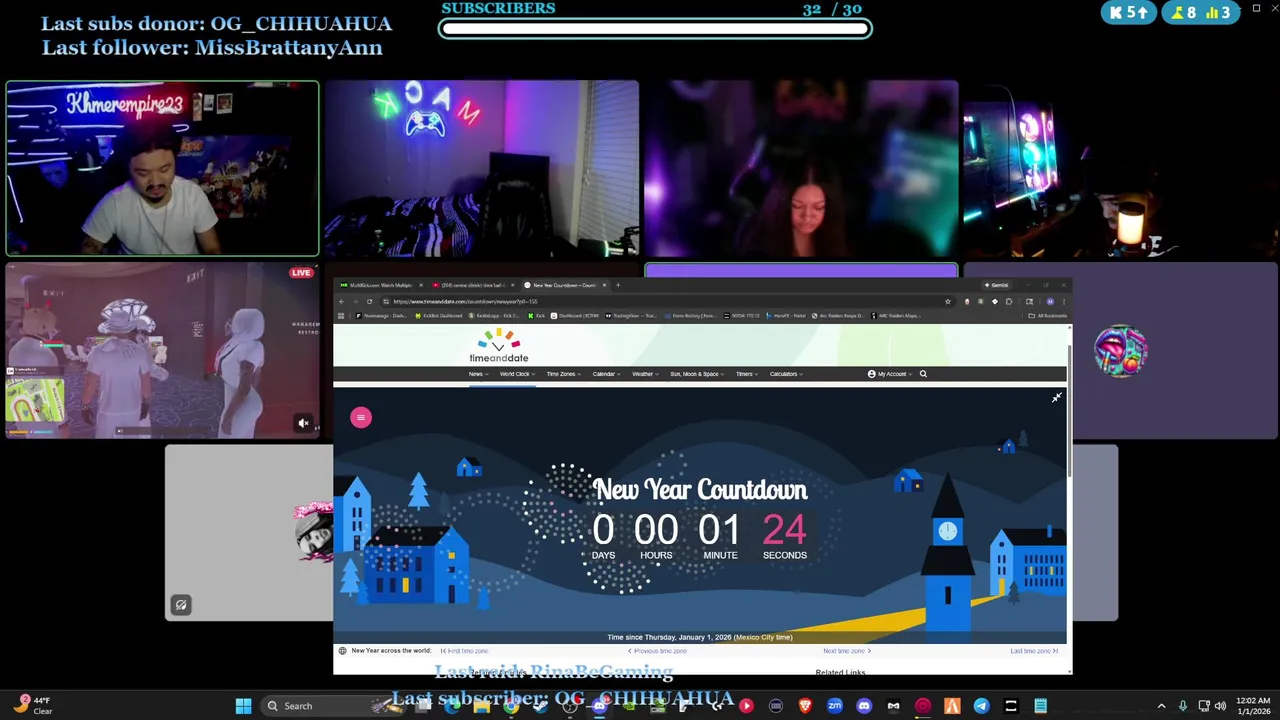Screen dimensions: 1280x720
Task: Expand the Calculators menu
Action: coord(786,374)
